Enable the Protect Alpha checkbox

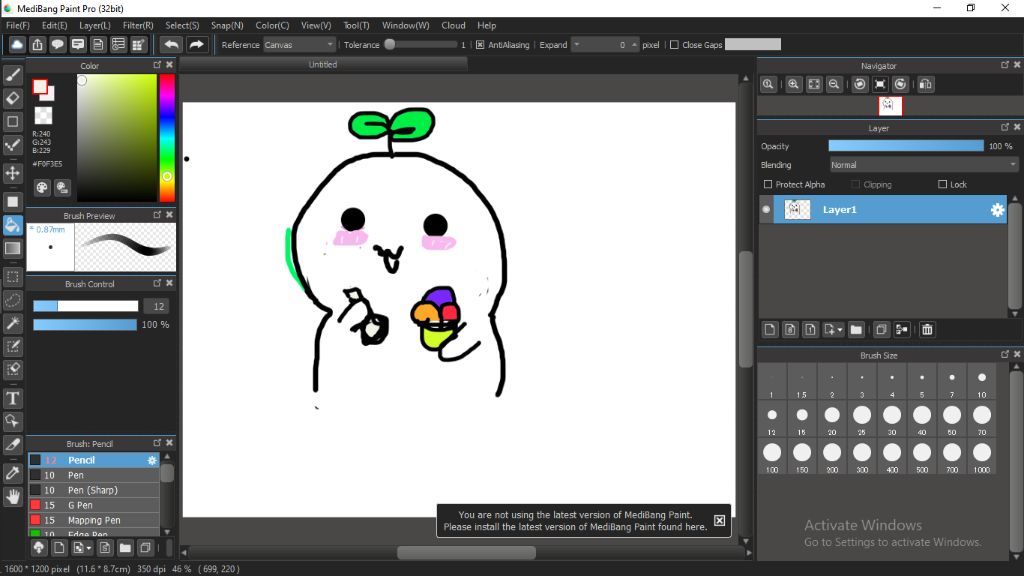coord(768,185)
